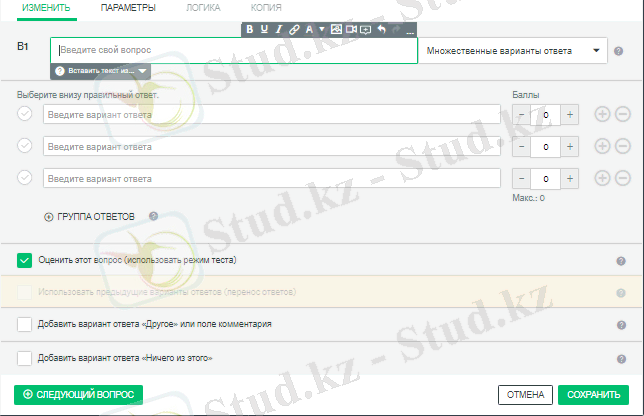
Task: Expand the text color dropdown arrow
Action: click(x=322, y=30)
